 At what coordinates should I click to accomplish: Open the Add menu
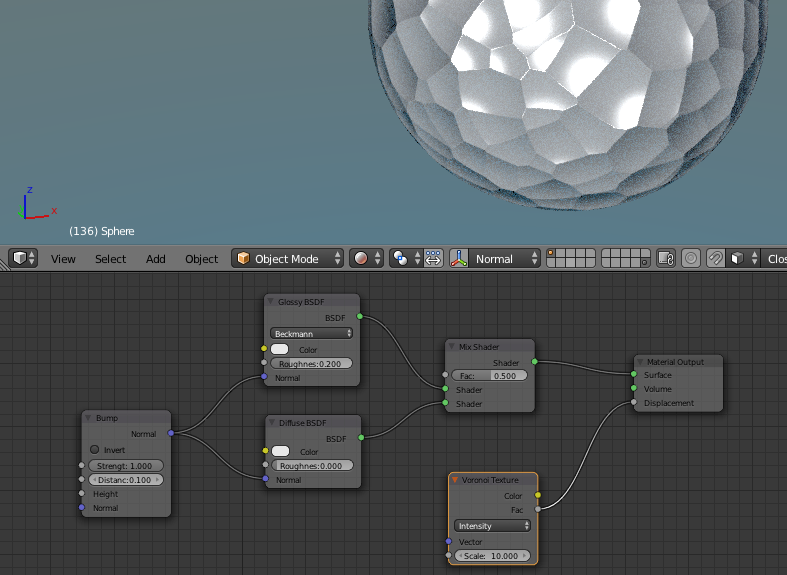tap(156, 259)
